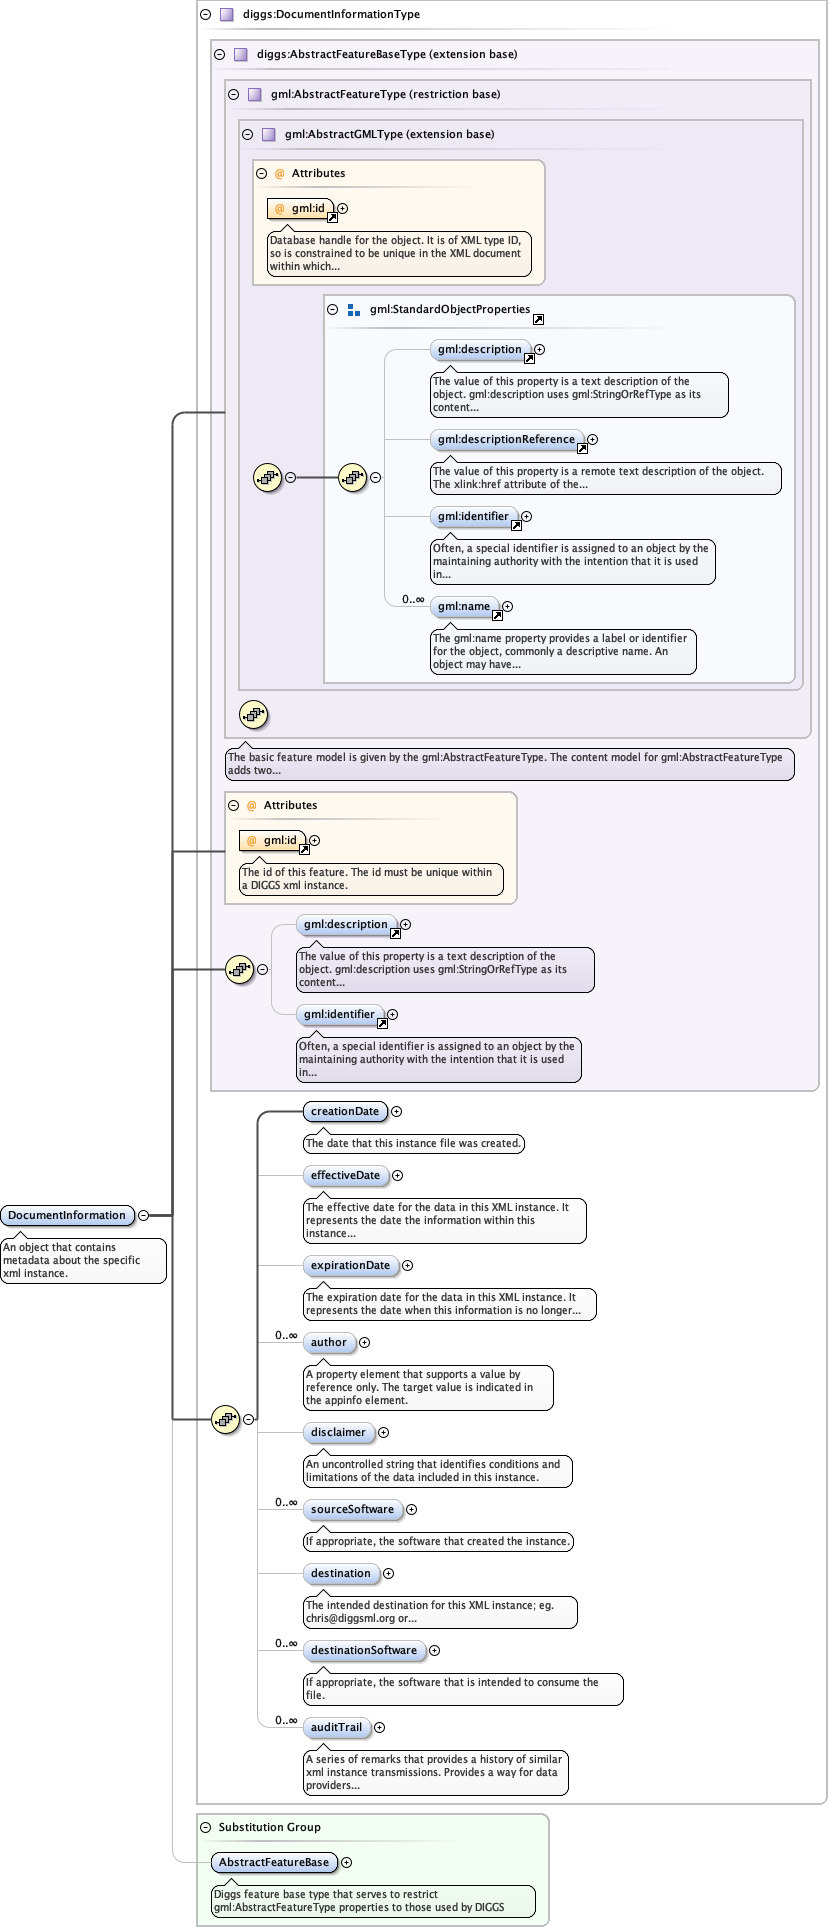Click the purple gml:AbstractFeatureType type icon
Screen dimensions: 829x1928
254,95
